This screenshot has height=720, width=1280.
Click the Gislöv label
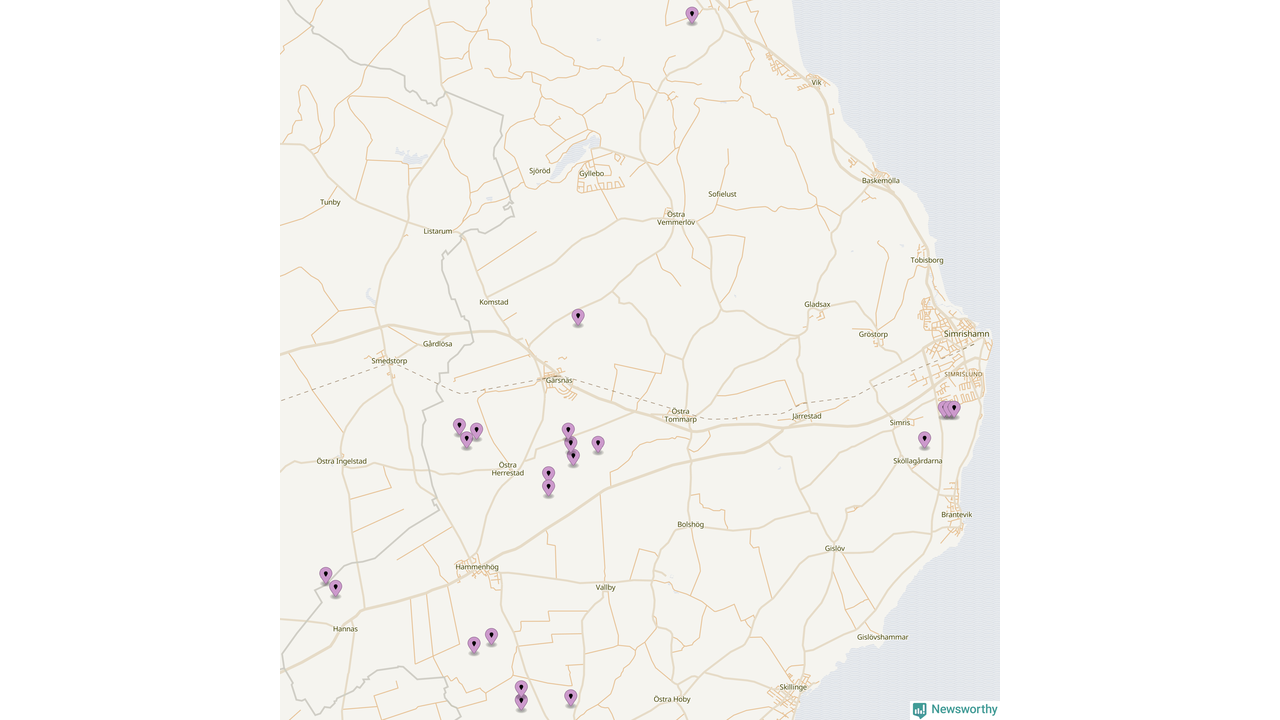tap(835, 548)
